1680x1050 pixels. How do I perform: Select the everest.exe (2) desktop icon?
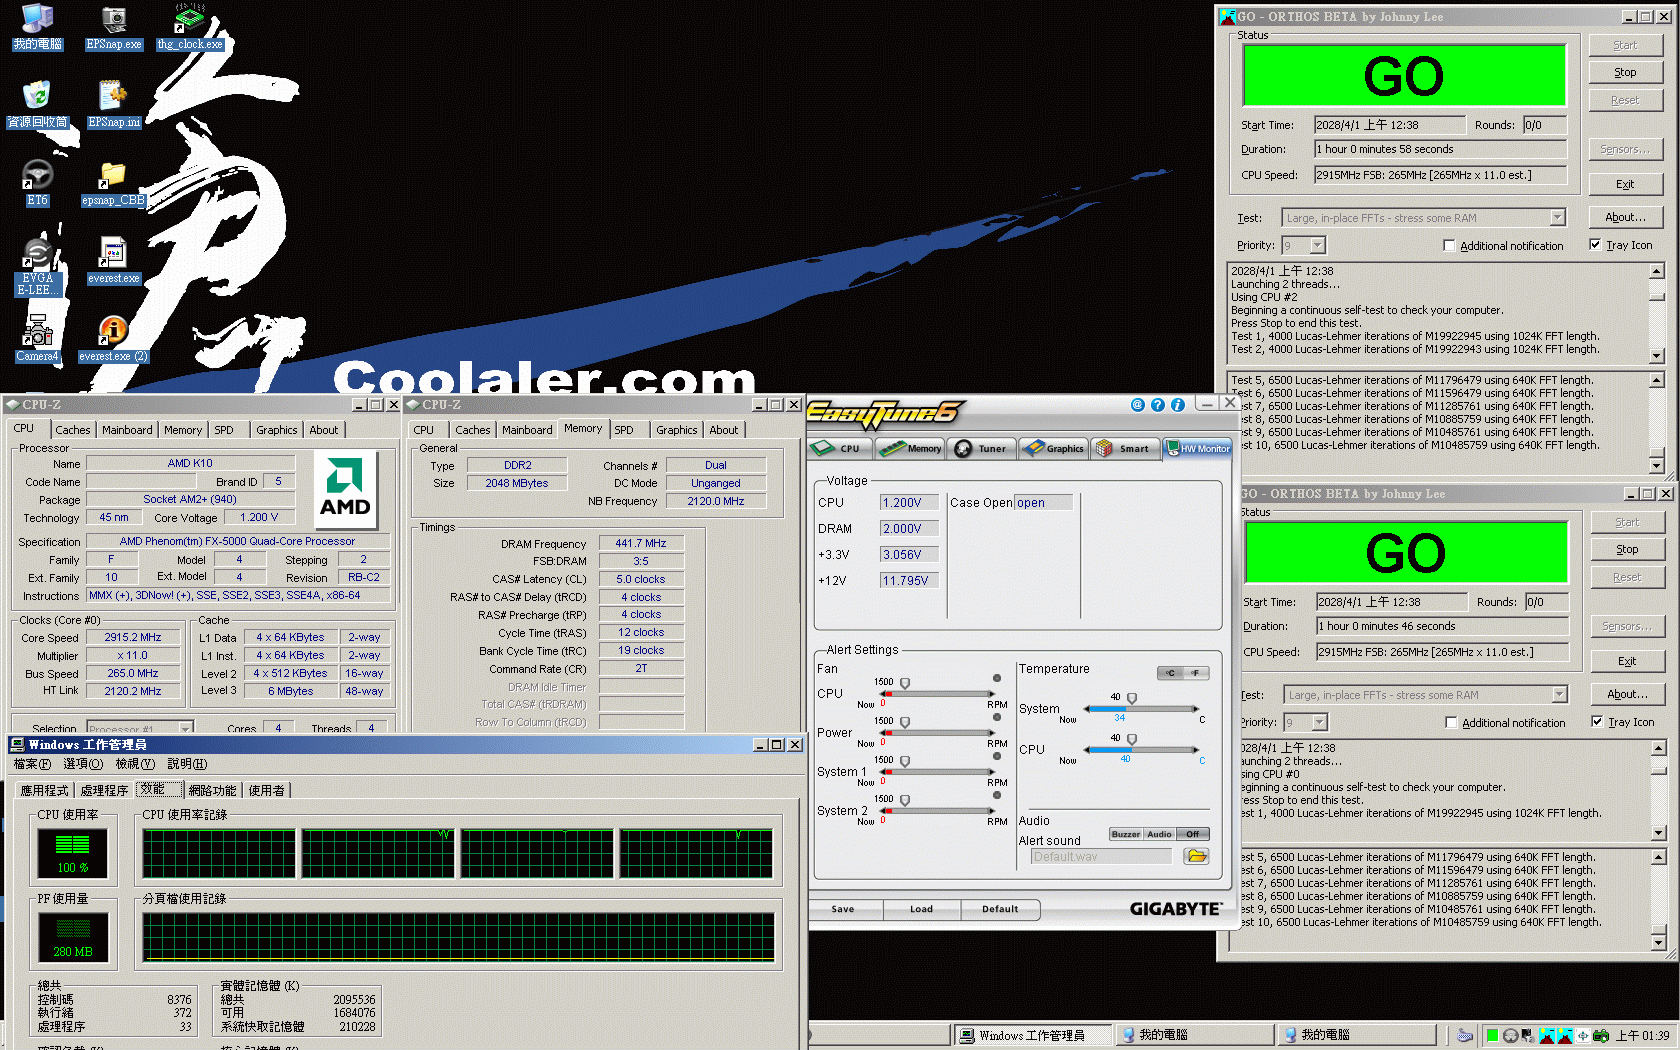click(113, 338)
